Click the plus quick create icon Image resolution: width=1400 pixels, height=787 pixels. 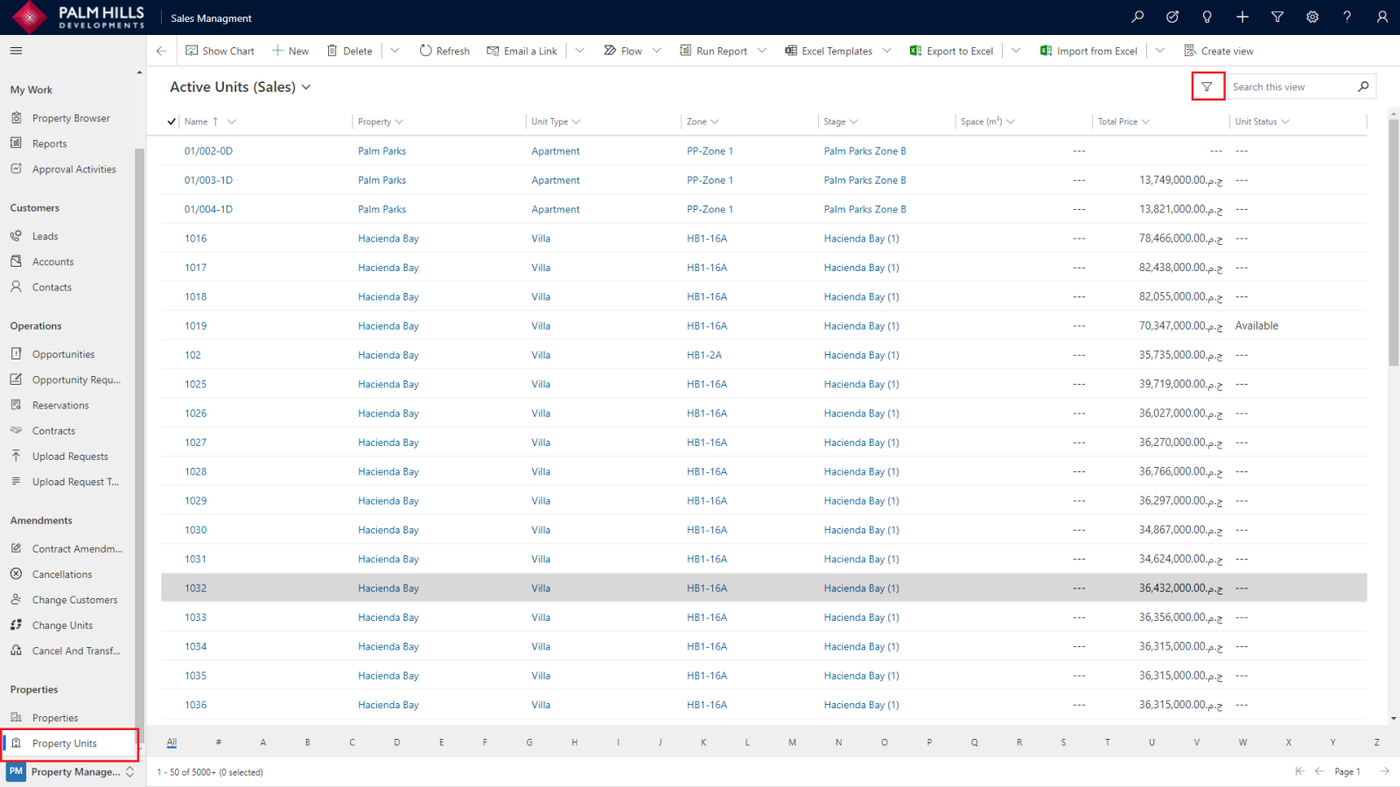point(1242,17)
